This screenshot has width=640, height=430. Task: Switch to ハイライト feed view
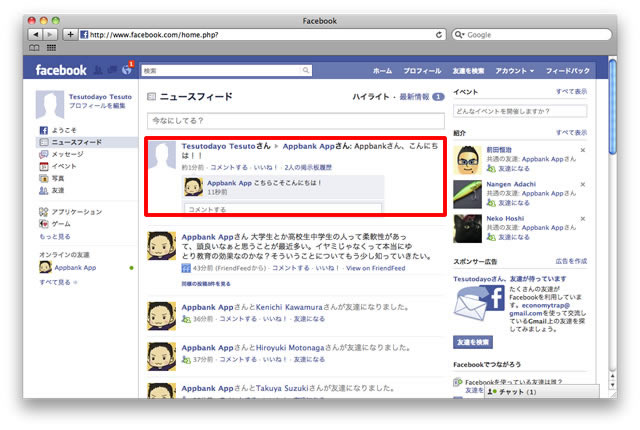(371, 97)
